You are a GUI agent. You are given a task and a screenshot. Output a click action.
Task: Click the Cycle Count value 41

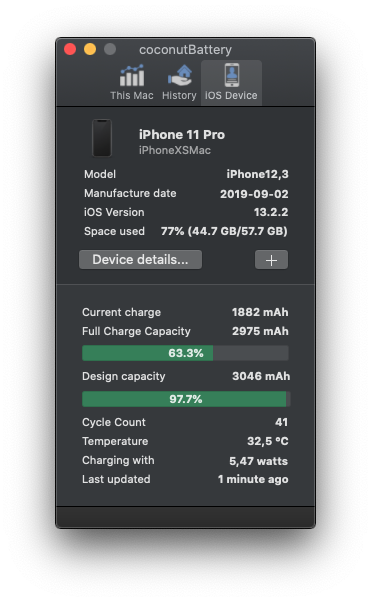tap(282, 422)
